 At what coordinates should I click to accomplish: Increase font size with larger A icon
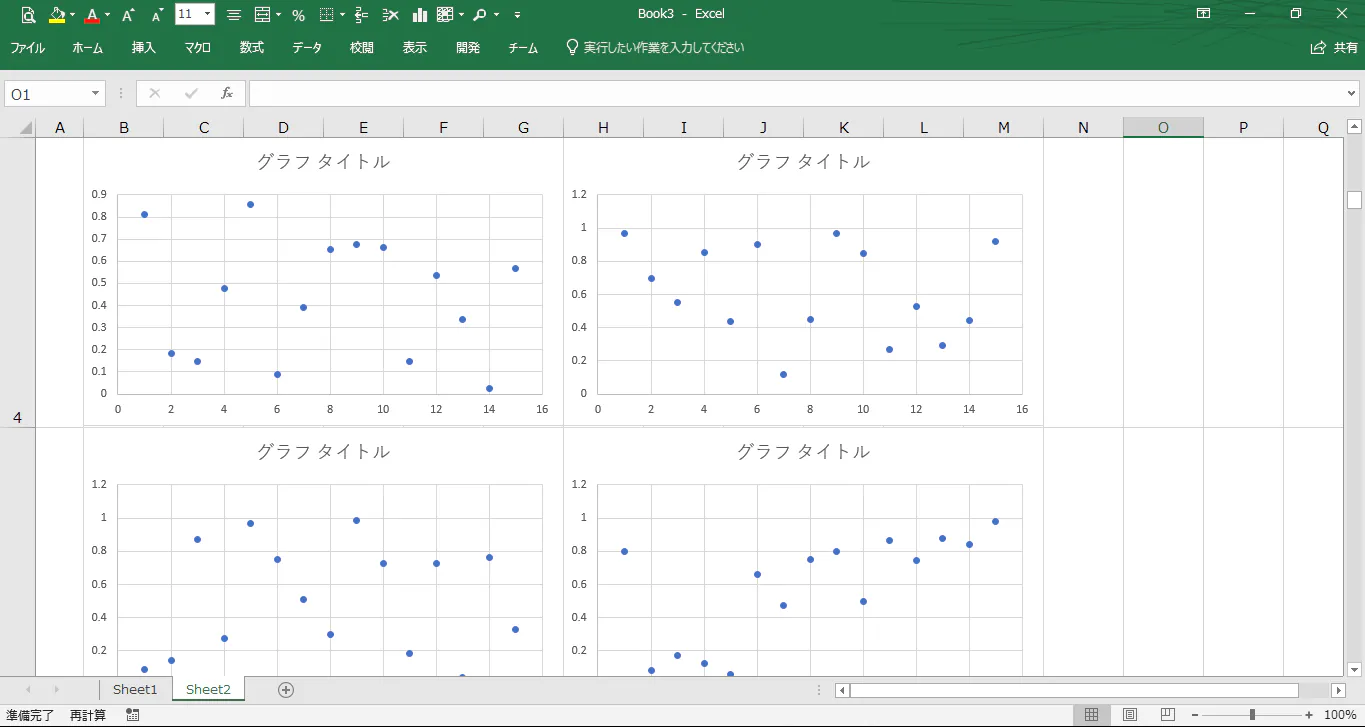128,14
